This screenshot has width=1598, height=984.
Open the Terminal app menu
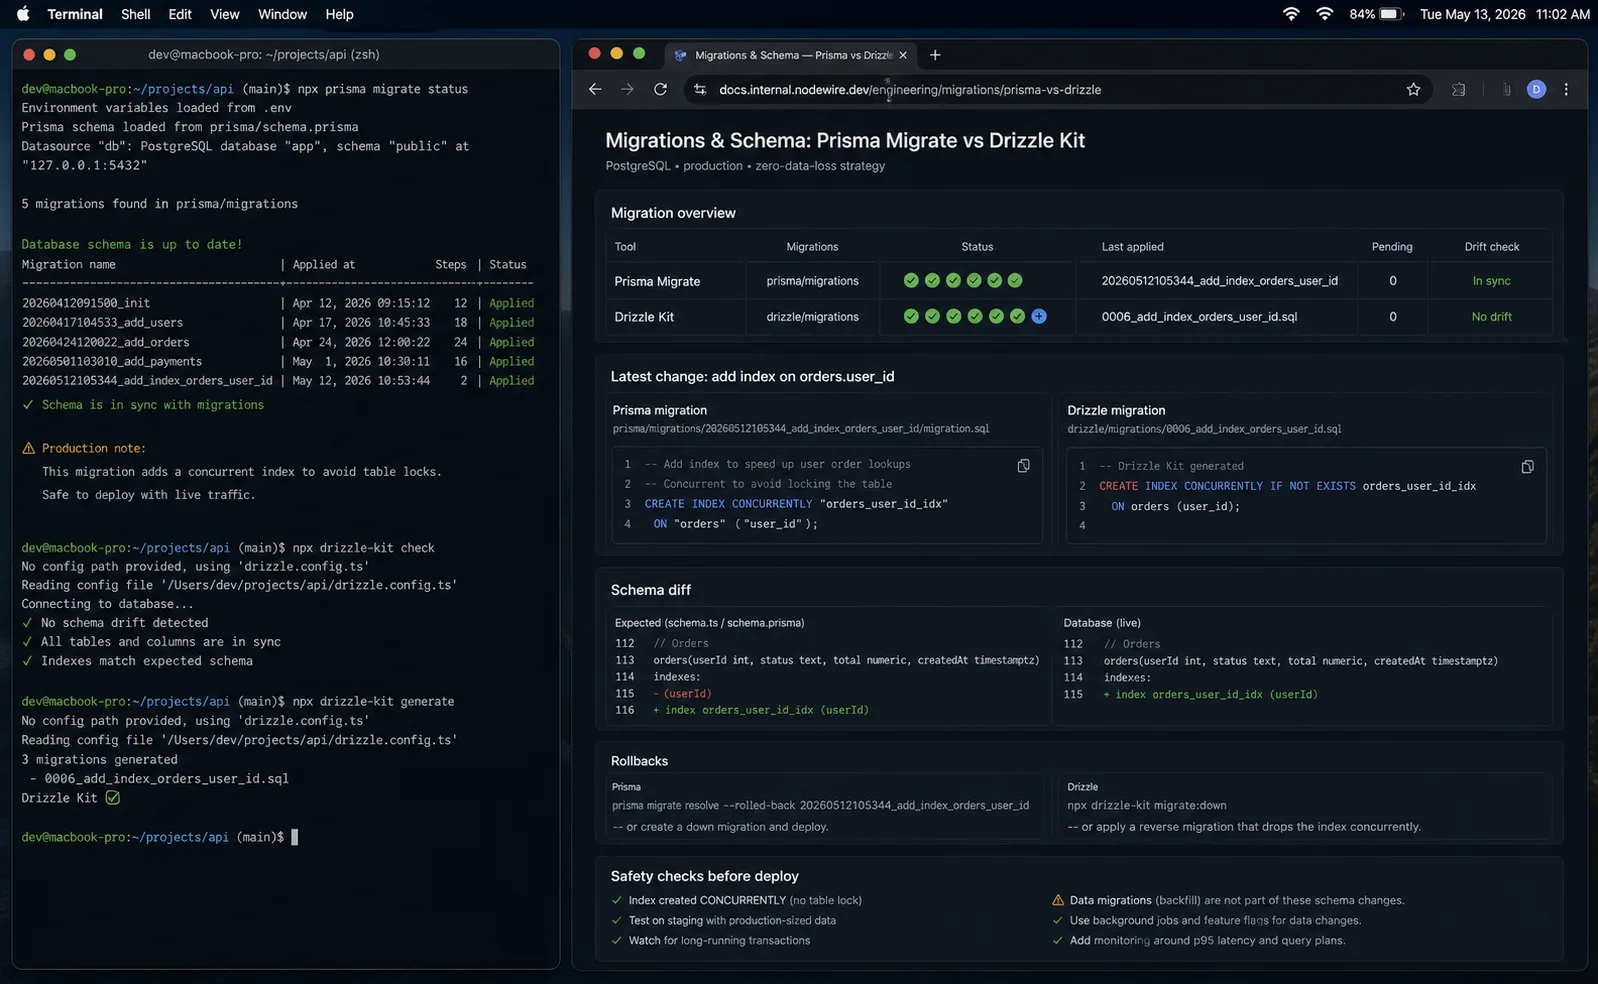(75, 14)
